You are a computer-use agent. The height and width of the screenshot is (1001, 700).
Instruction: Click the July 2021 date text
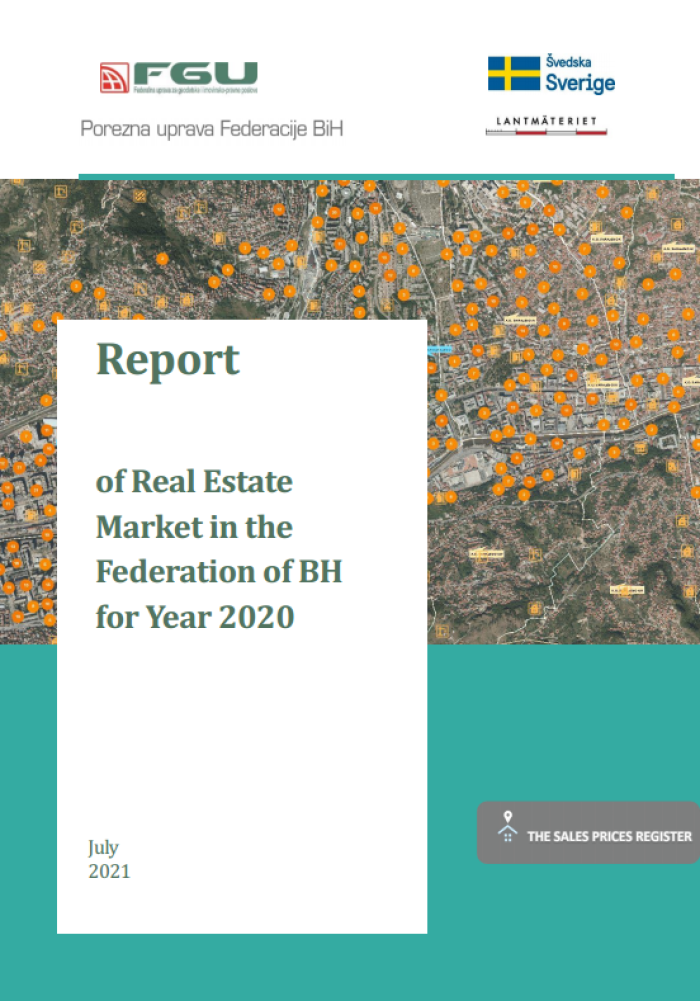(109, 859)
